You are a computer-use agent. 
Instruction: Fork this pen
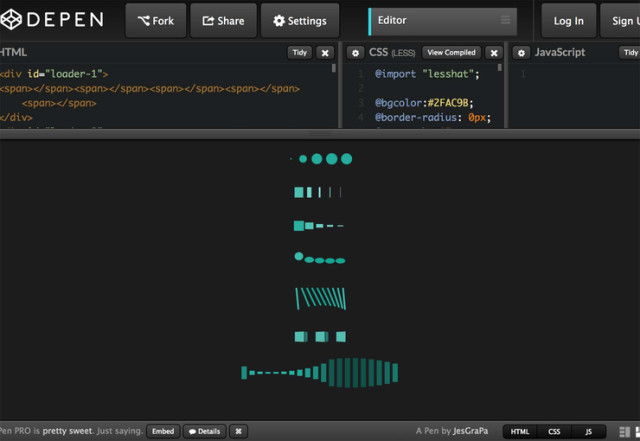click(156, 20)
